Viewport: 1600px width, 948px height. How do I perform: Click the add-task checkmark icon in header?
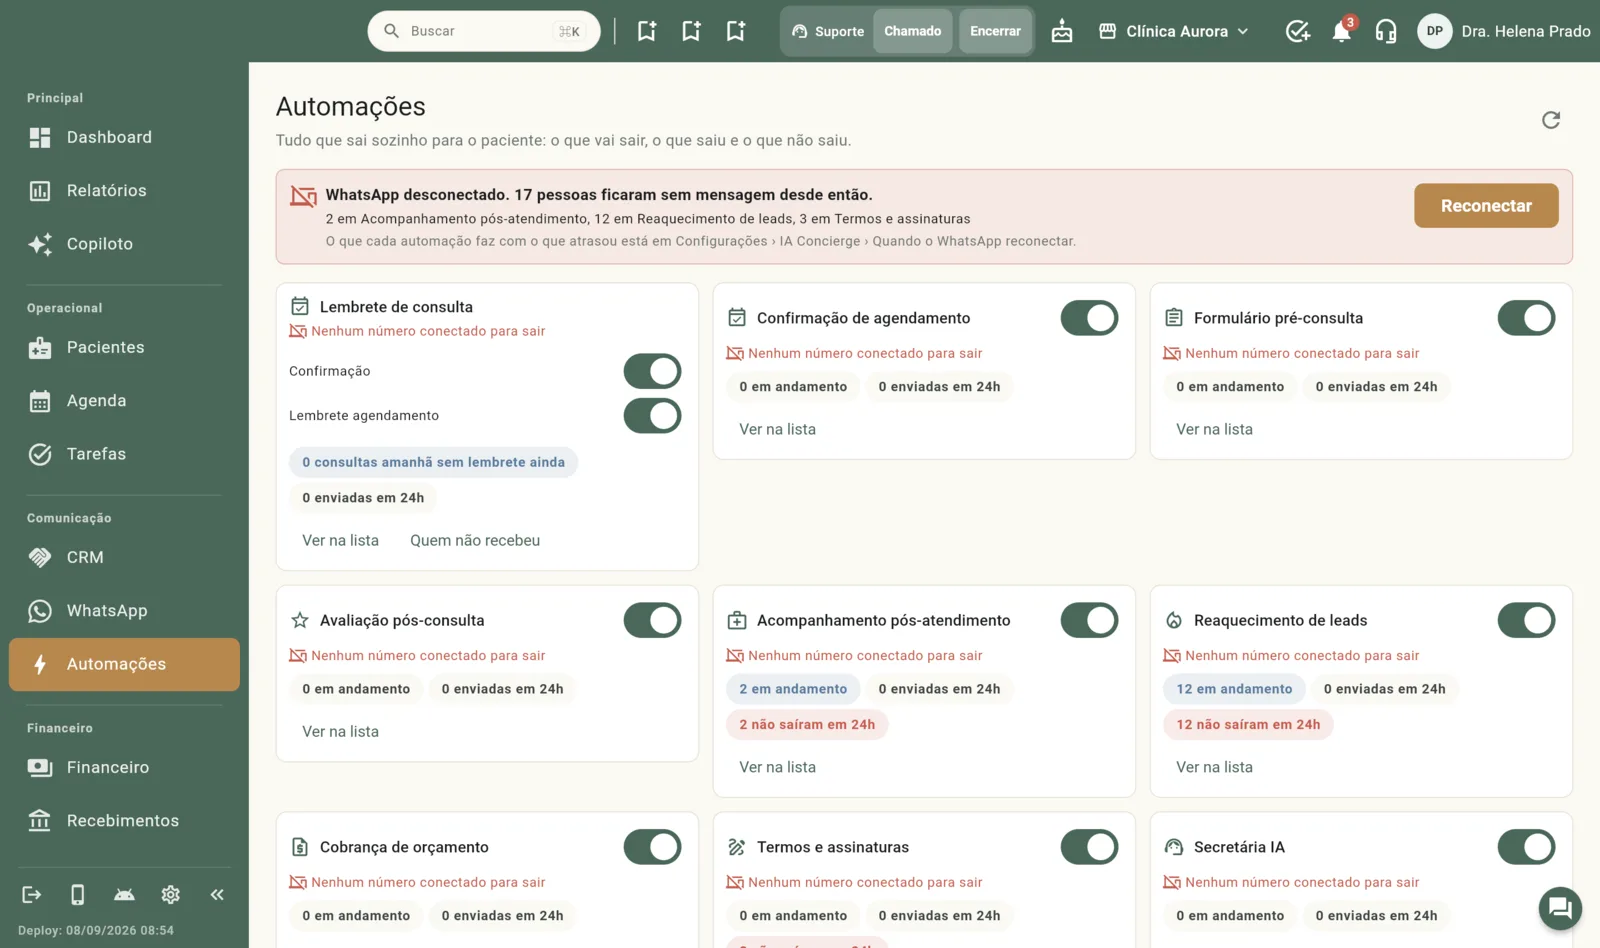pos(1297,31)
